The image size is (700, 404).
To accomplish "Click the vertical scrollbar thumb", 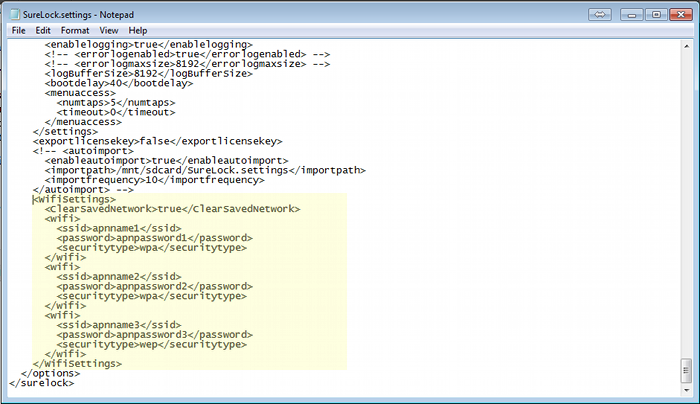I will [x=686, y=371].
